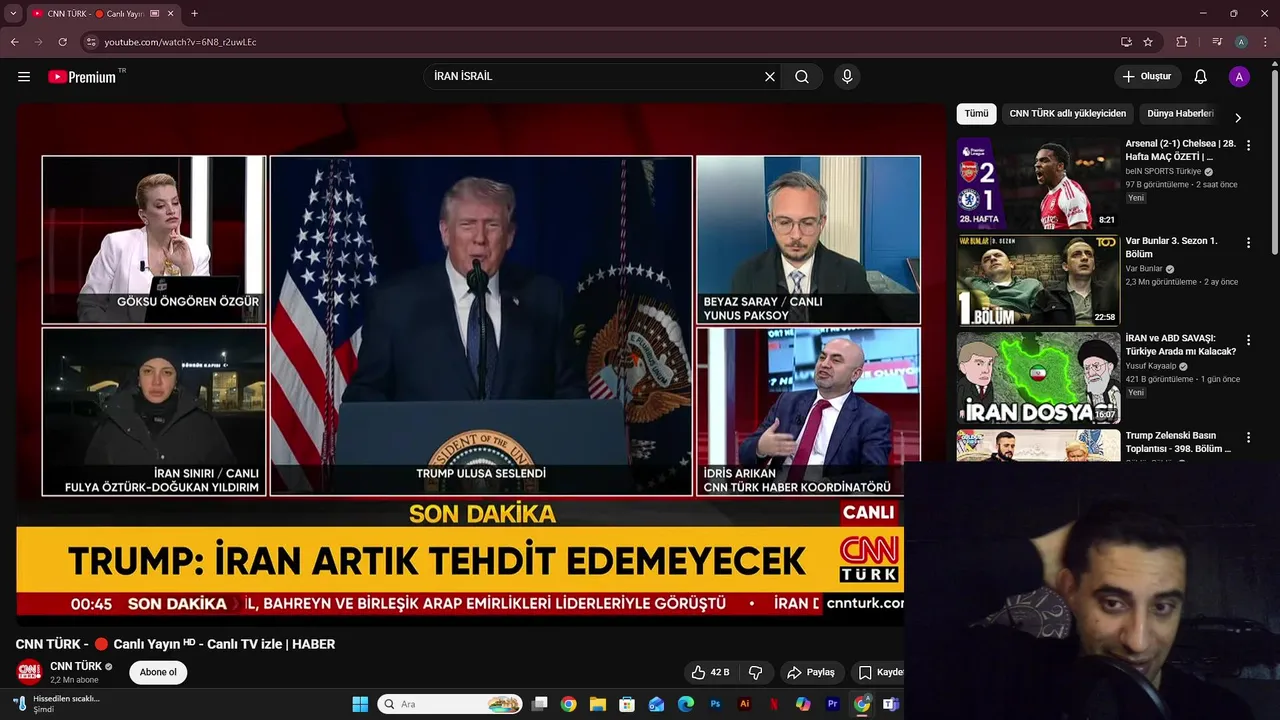This screenshot has width=1280, height=720.
Task: Subscribe with the Abone ol button
Action: 158,672
